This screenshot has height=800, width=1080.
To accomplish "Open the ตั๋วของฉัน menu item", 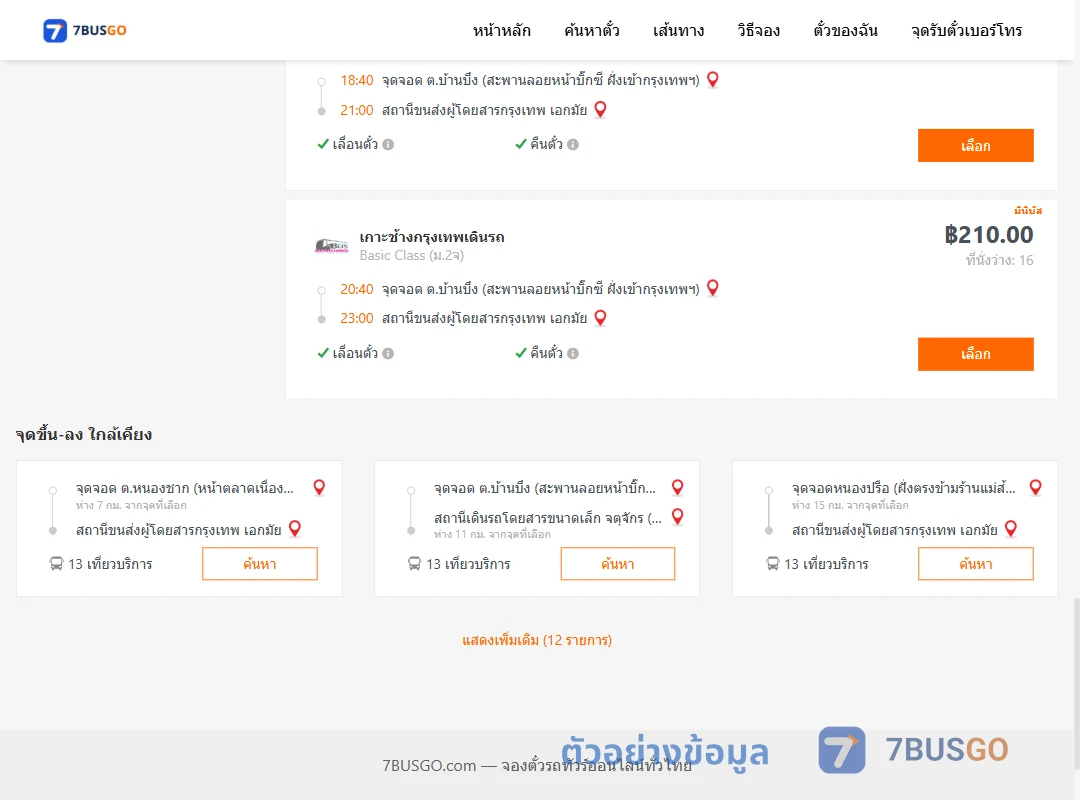I will click(845, 30).
